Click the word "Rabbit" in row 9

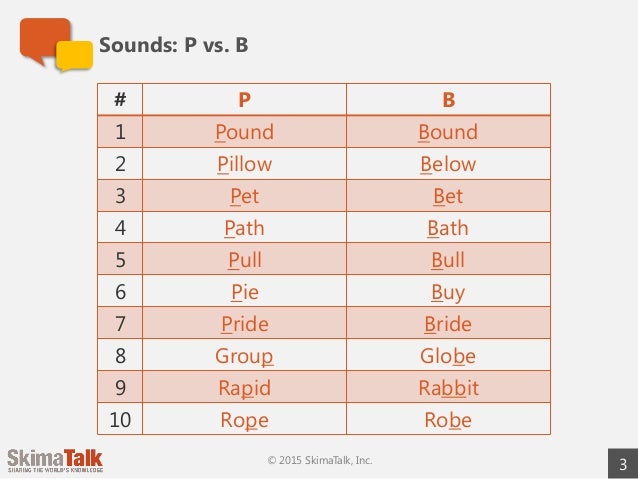coord(448,389)
